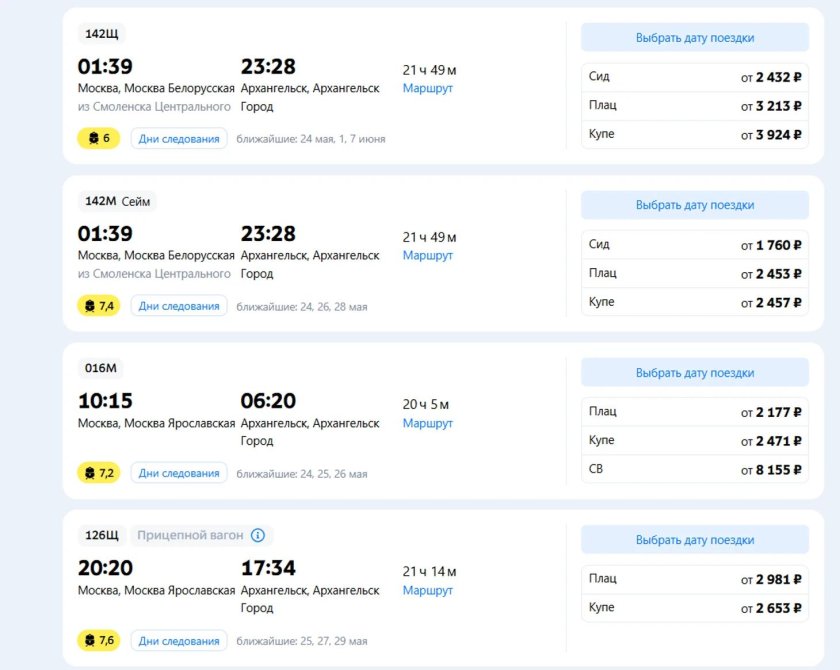Click the 7,4 rating badge on train 142М
The width and height of the screenshot is (840, 670).
point(98,306)
